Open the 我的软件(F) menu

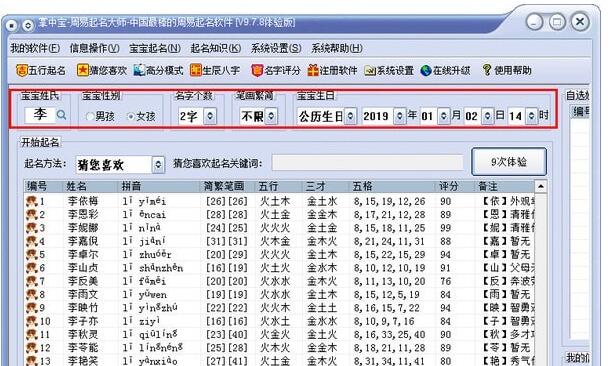click(x=35, y=48)
